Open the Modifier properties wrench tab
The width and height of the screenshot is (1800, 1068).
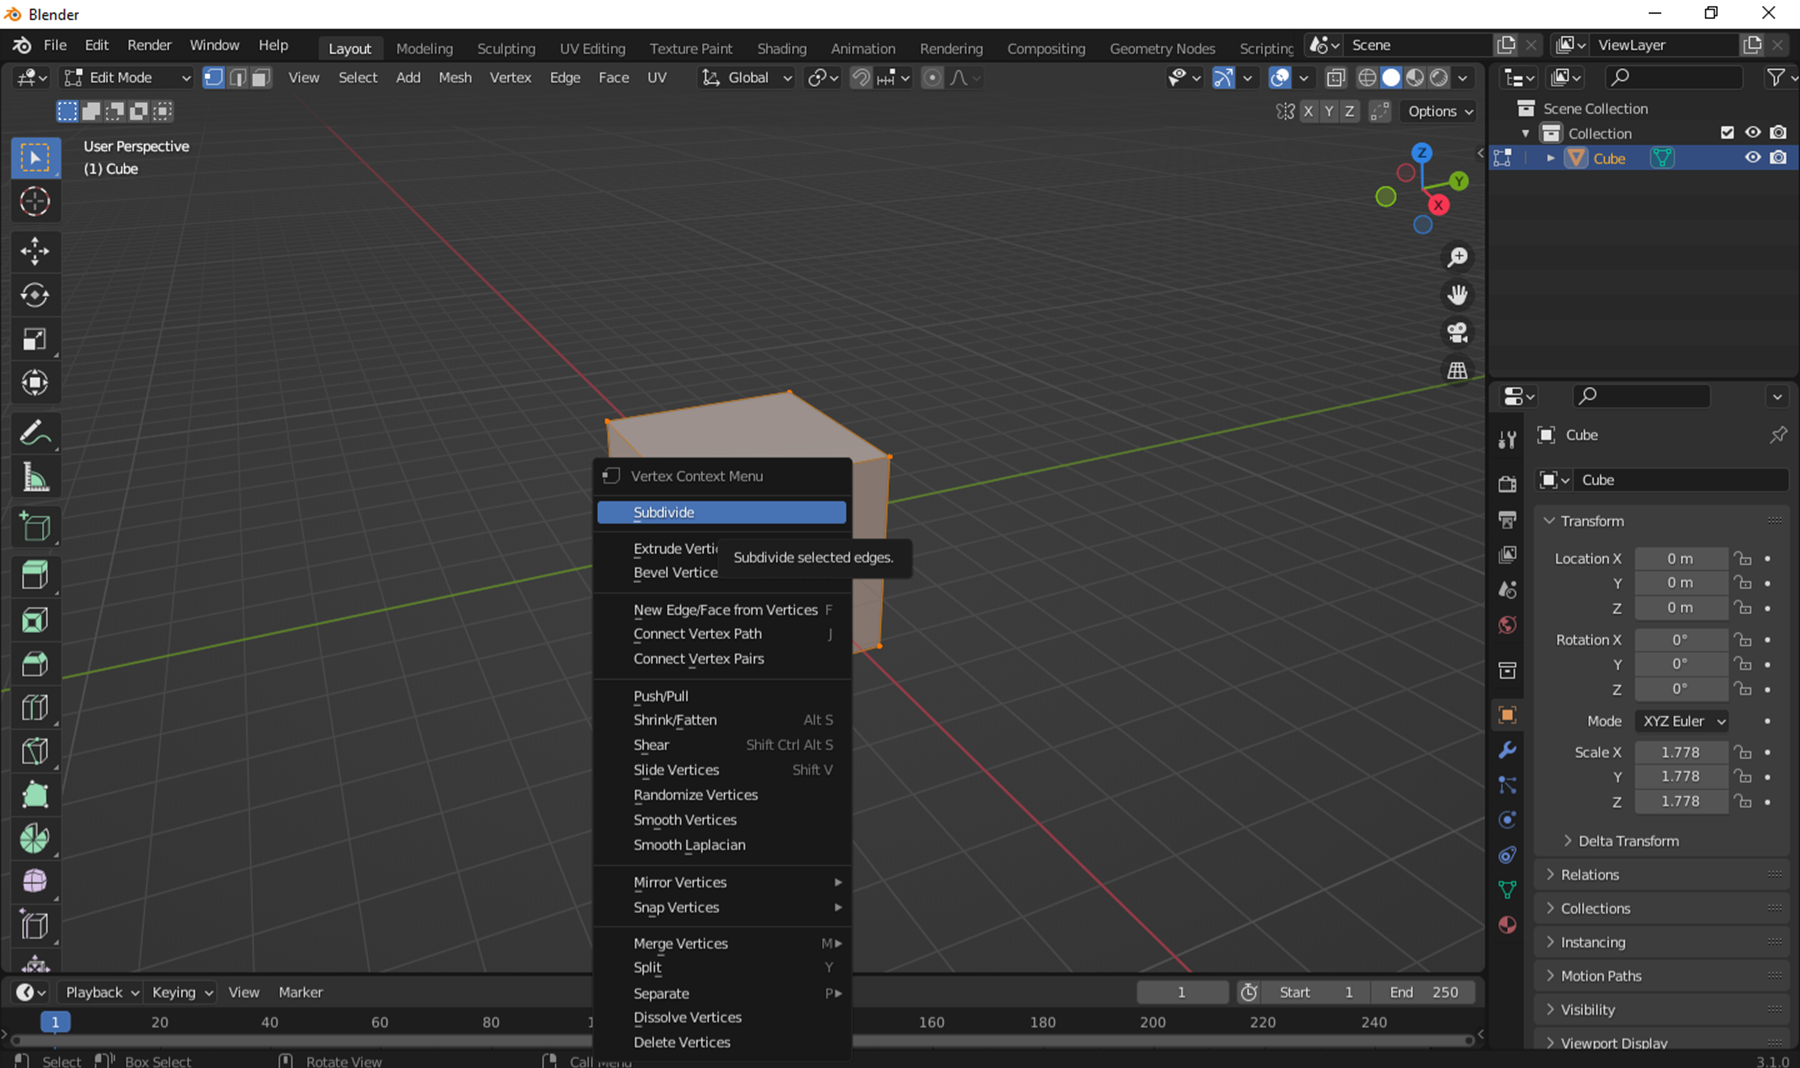click(1507, 750)
